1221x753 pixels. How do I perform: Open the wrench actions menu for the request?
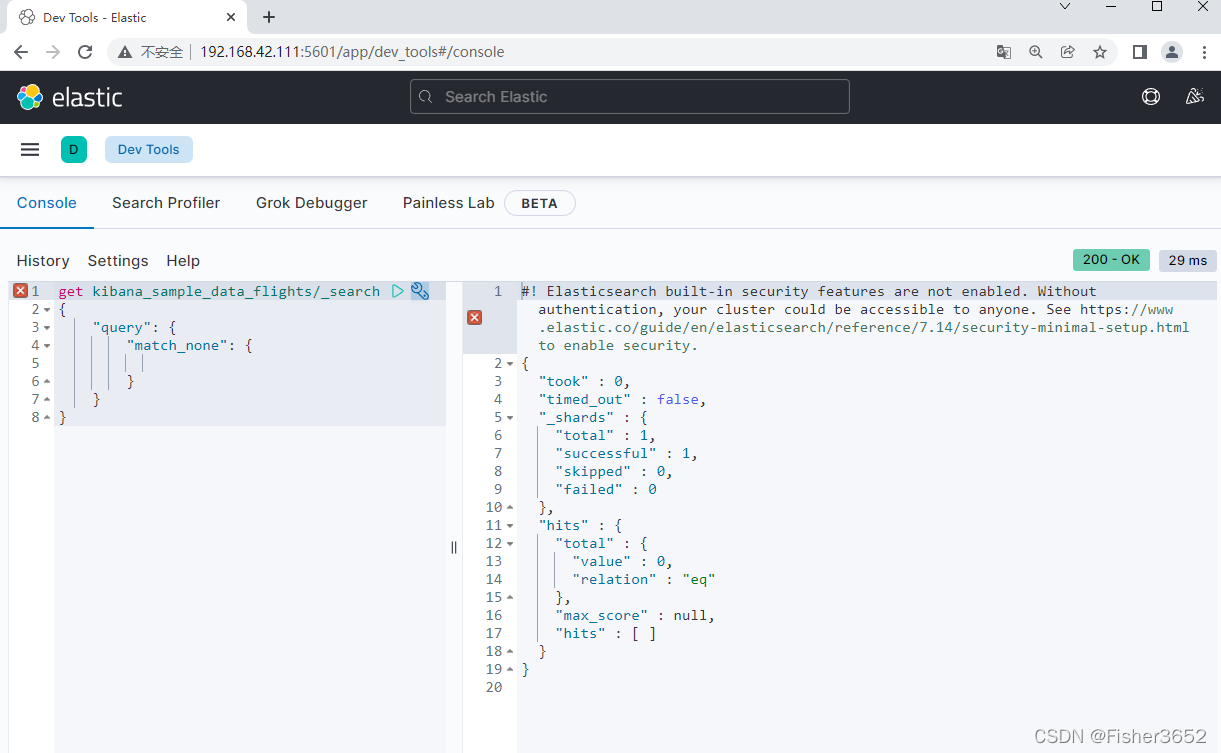[420, 291]
